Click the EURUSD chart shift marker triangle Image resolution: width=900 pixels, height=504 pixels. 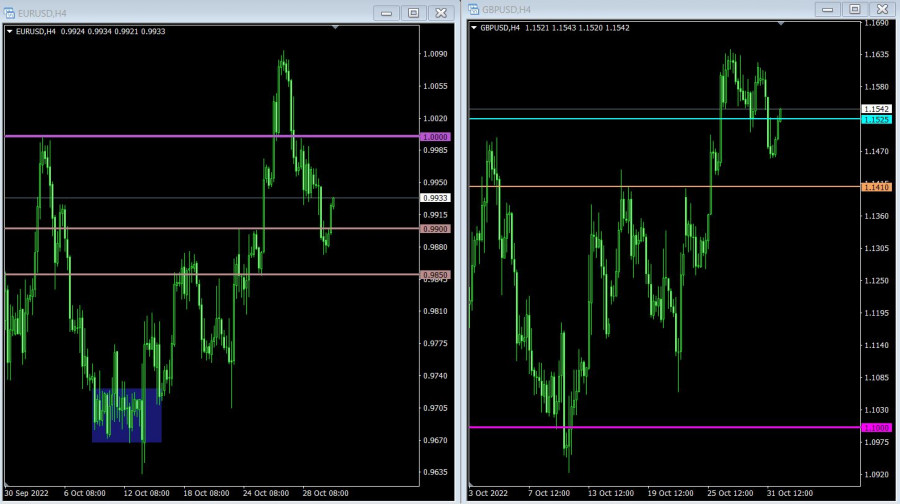click(335, 28)
